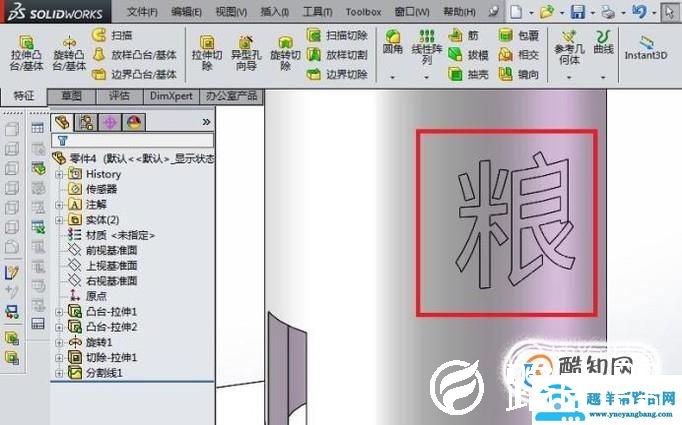Switch to the 草图 sketch tab
Image resolution: width=682 pixels, height=425 pixels.
tap(71, 96)
